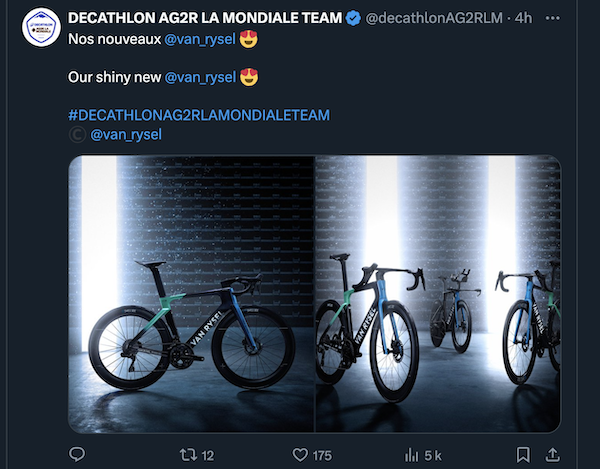Open @van_rysel mention after 'Nos nouveaux'
The width and height of the screenshot is (600, 469).
198,38
